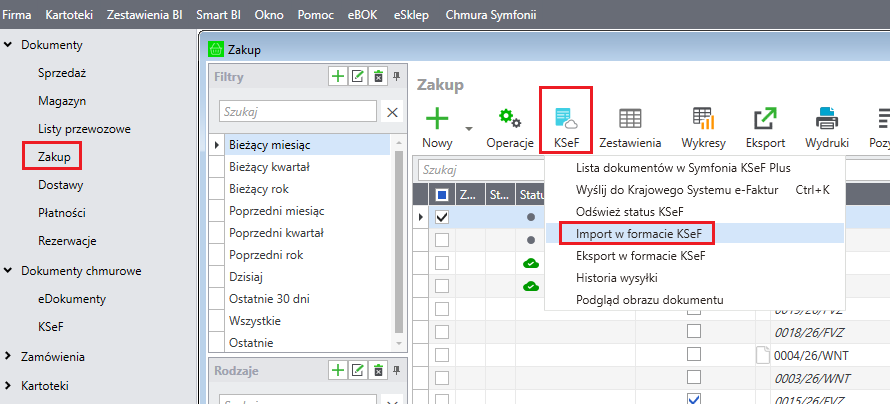Toggle the select-all header checkbox
The image size is (890, 404).
click(x=441, y=193)
